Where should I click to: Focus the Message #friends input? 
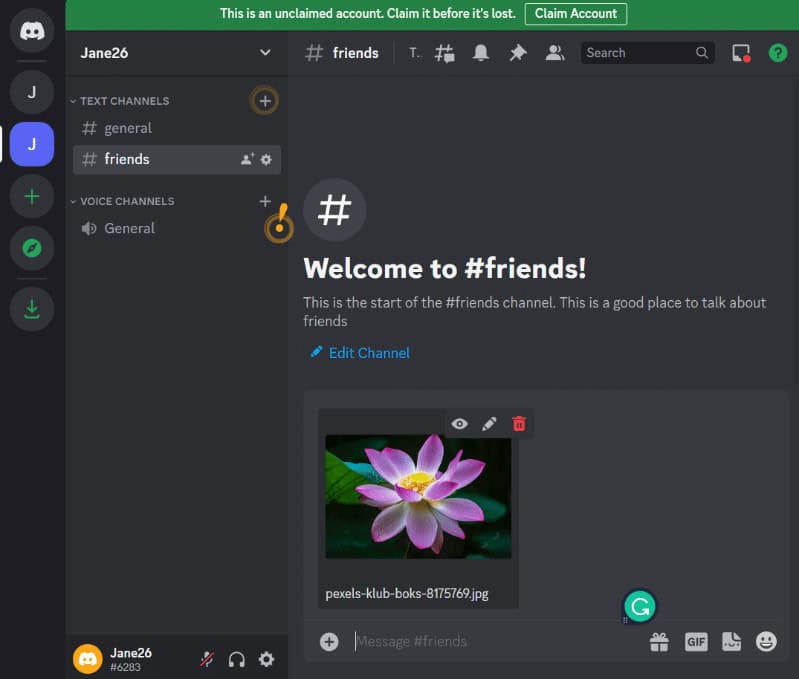pyautogui.click(x=497, y=641)
